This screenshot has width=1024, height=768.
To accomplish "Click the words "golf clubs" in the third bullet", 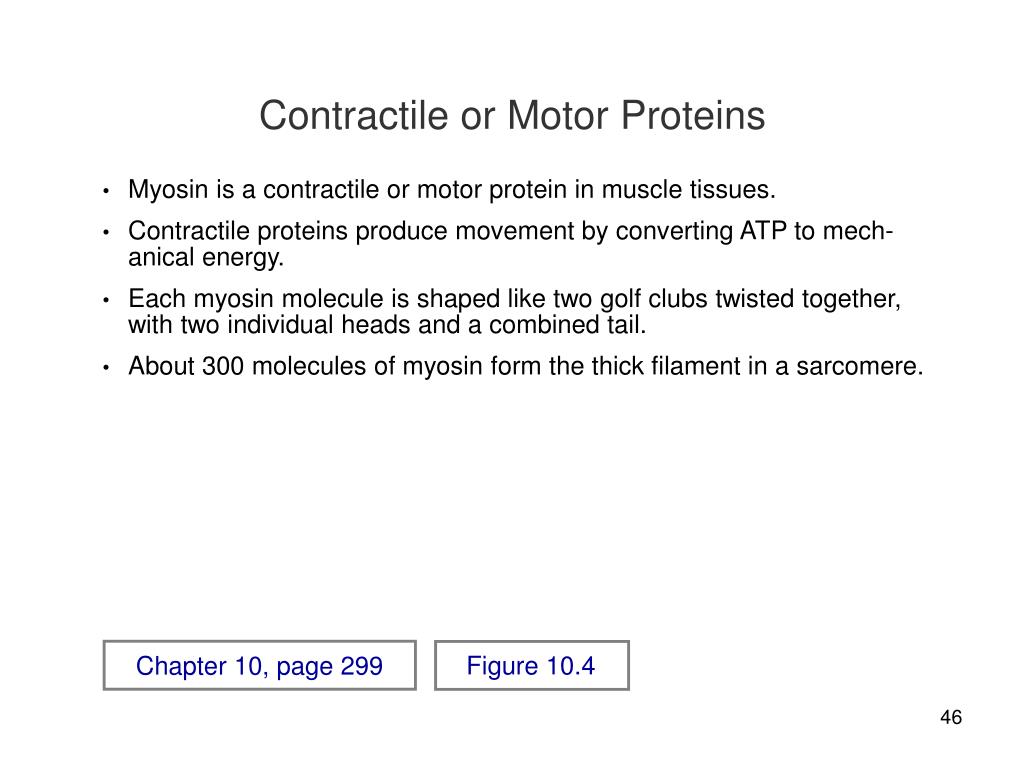I will point(653,299).
